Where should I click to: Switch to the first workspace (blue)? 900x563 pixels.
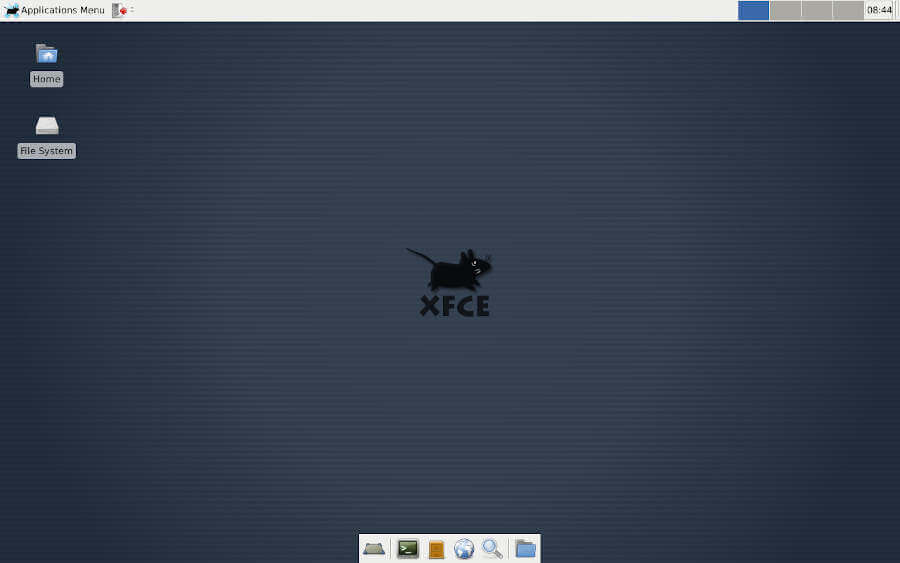[753, 10]
